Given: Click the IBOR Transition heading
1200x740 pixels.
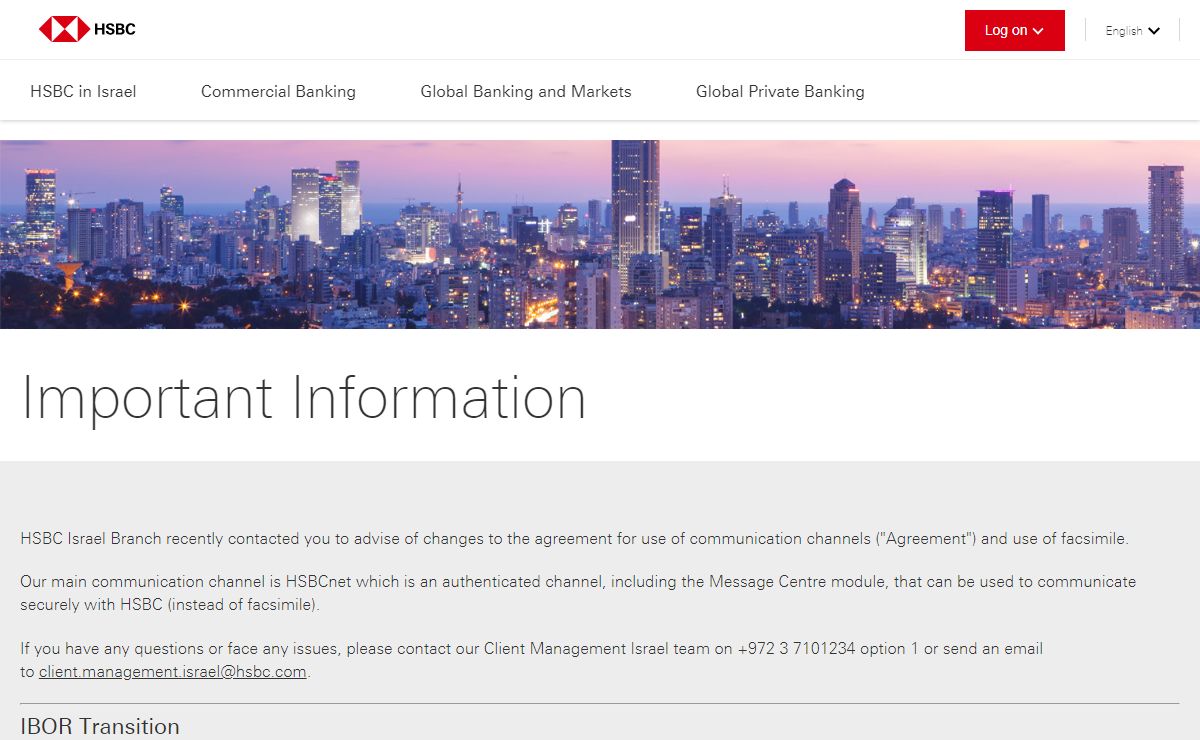Looking at the screenshot, I should pyautogui.click(x=100, y=726).
